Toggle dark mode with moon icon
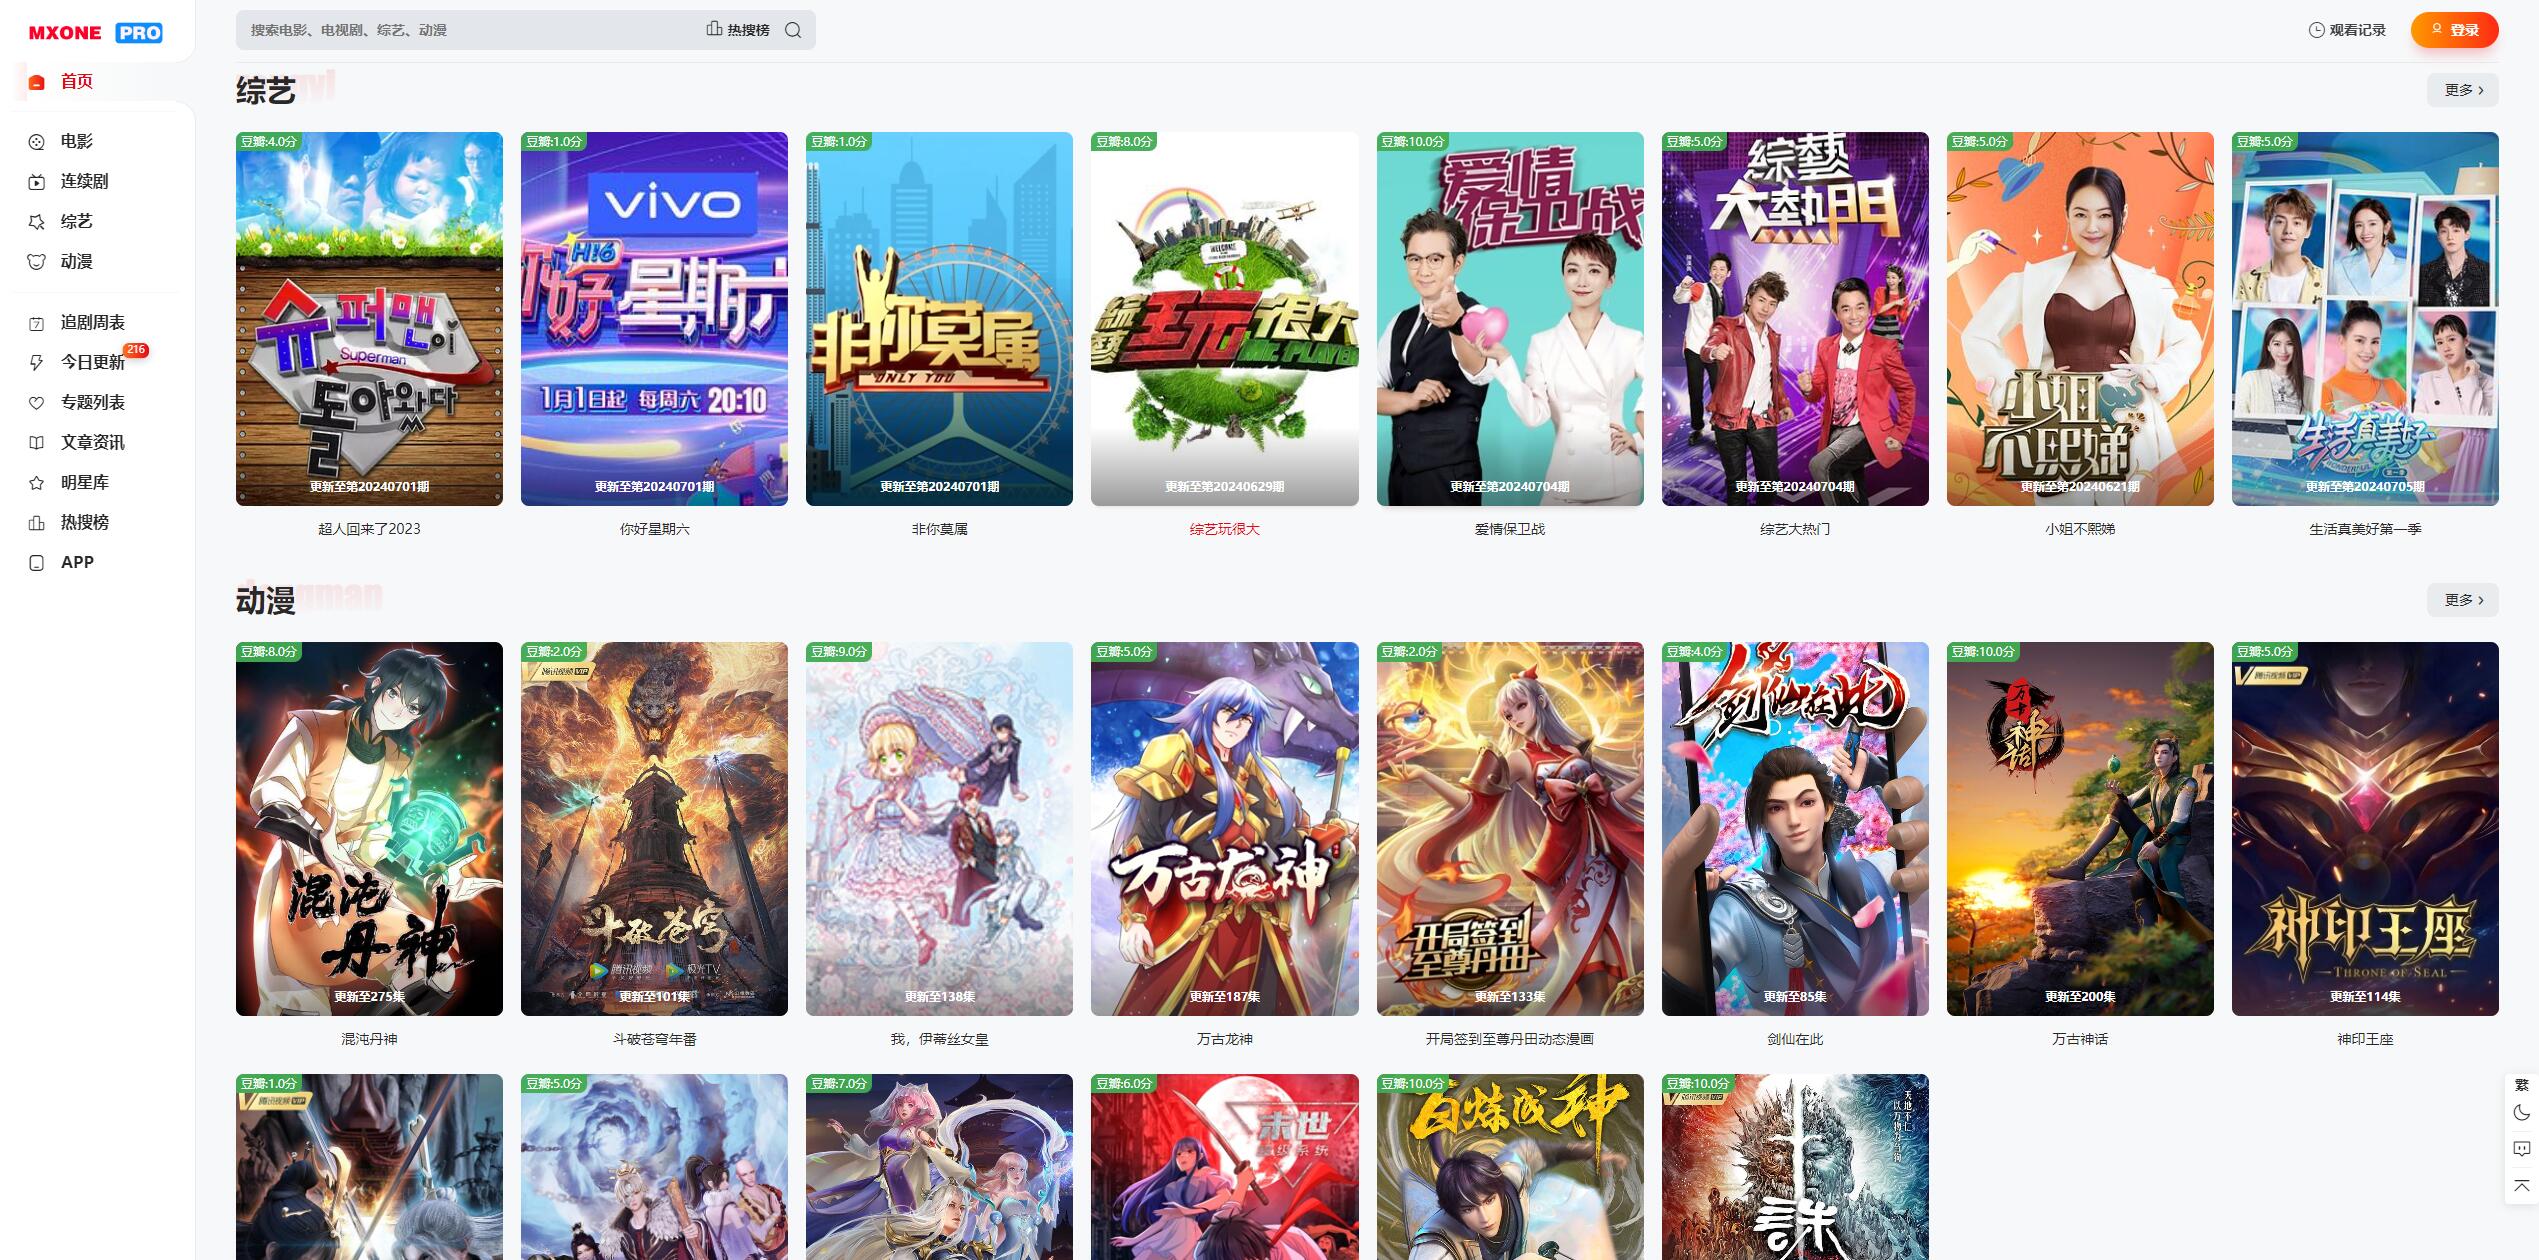Screen dimensions: 2539x1260 2521,1113
